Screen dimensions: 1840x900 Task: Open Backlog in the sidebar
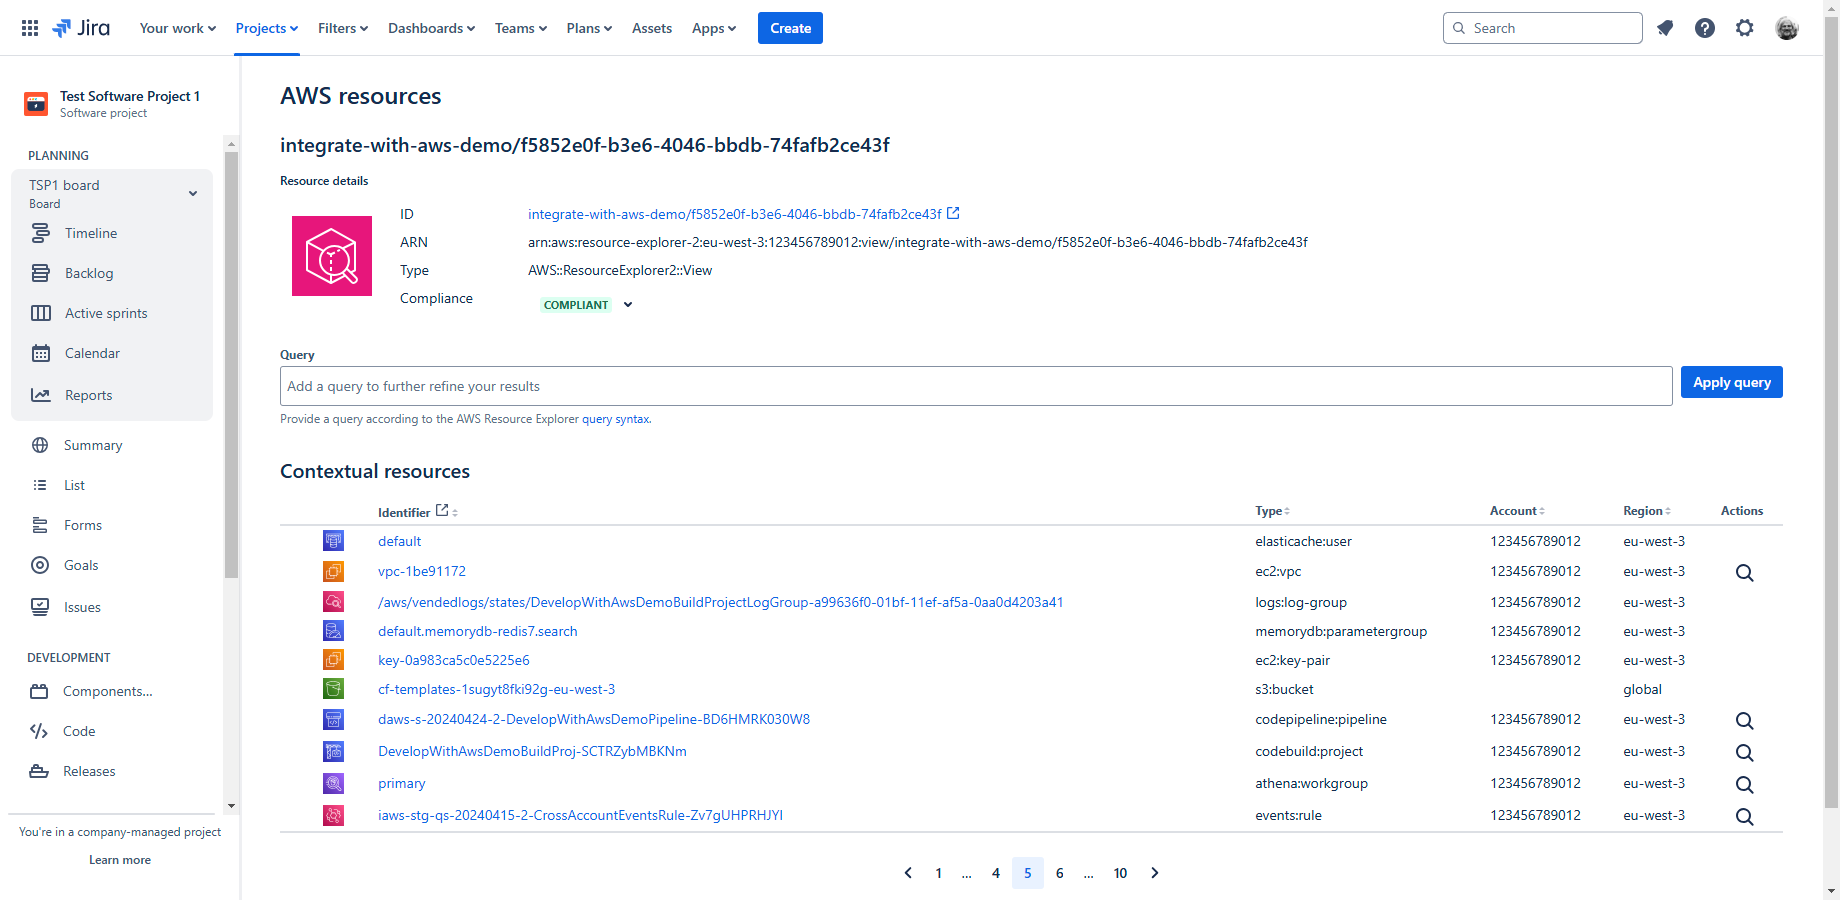(89, 273)
